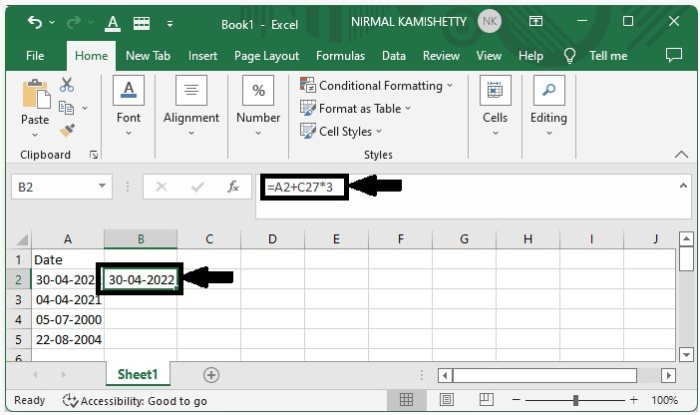Open the Clipboard dialog launcher
Screen dimensions: 700x415
pos(94,155)
